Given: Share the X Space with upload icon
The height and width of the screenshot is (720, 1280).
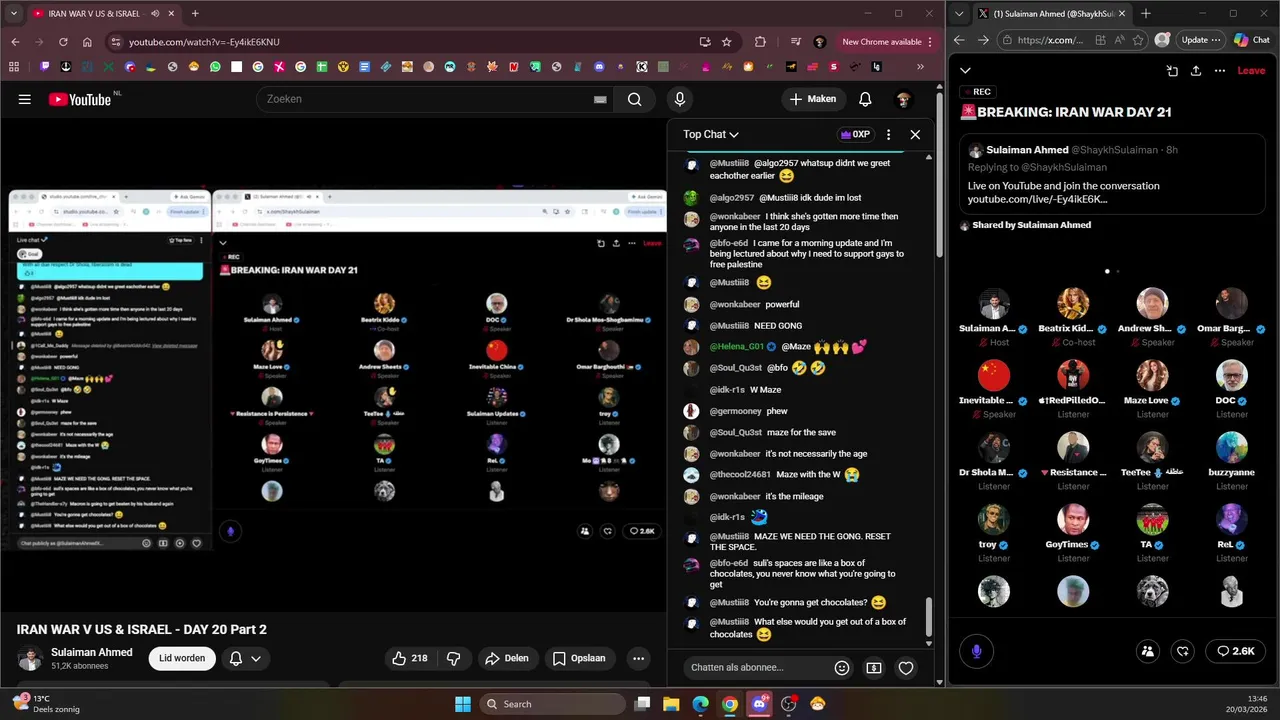Looking at the screenshot, I should tap(1196, 71).
